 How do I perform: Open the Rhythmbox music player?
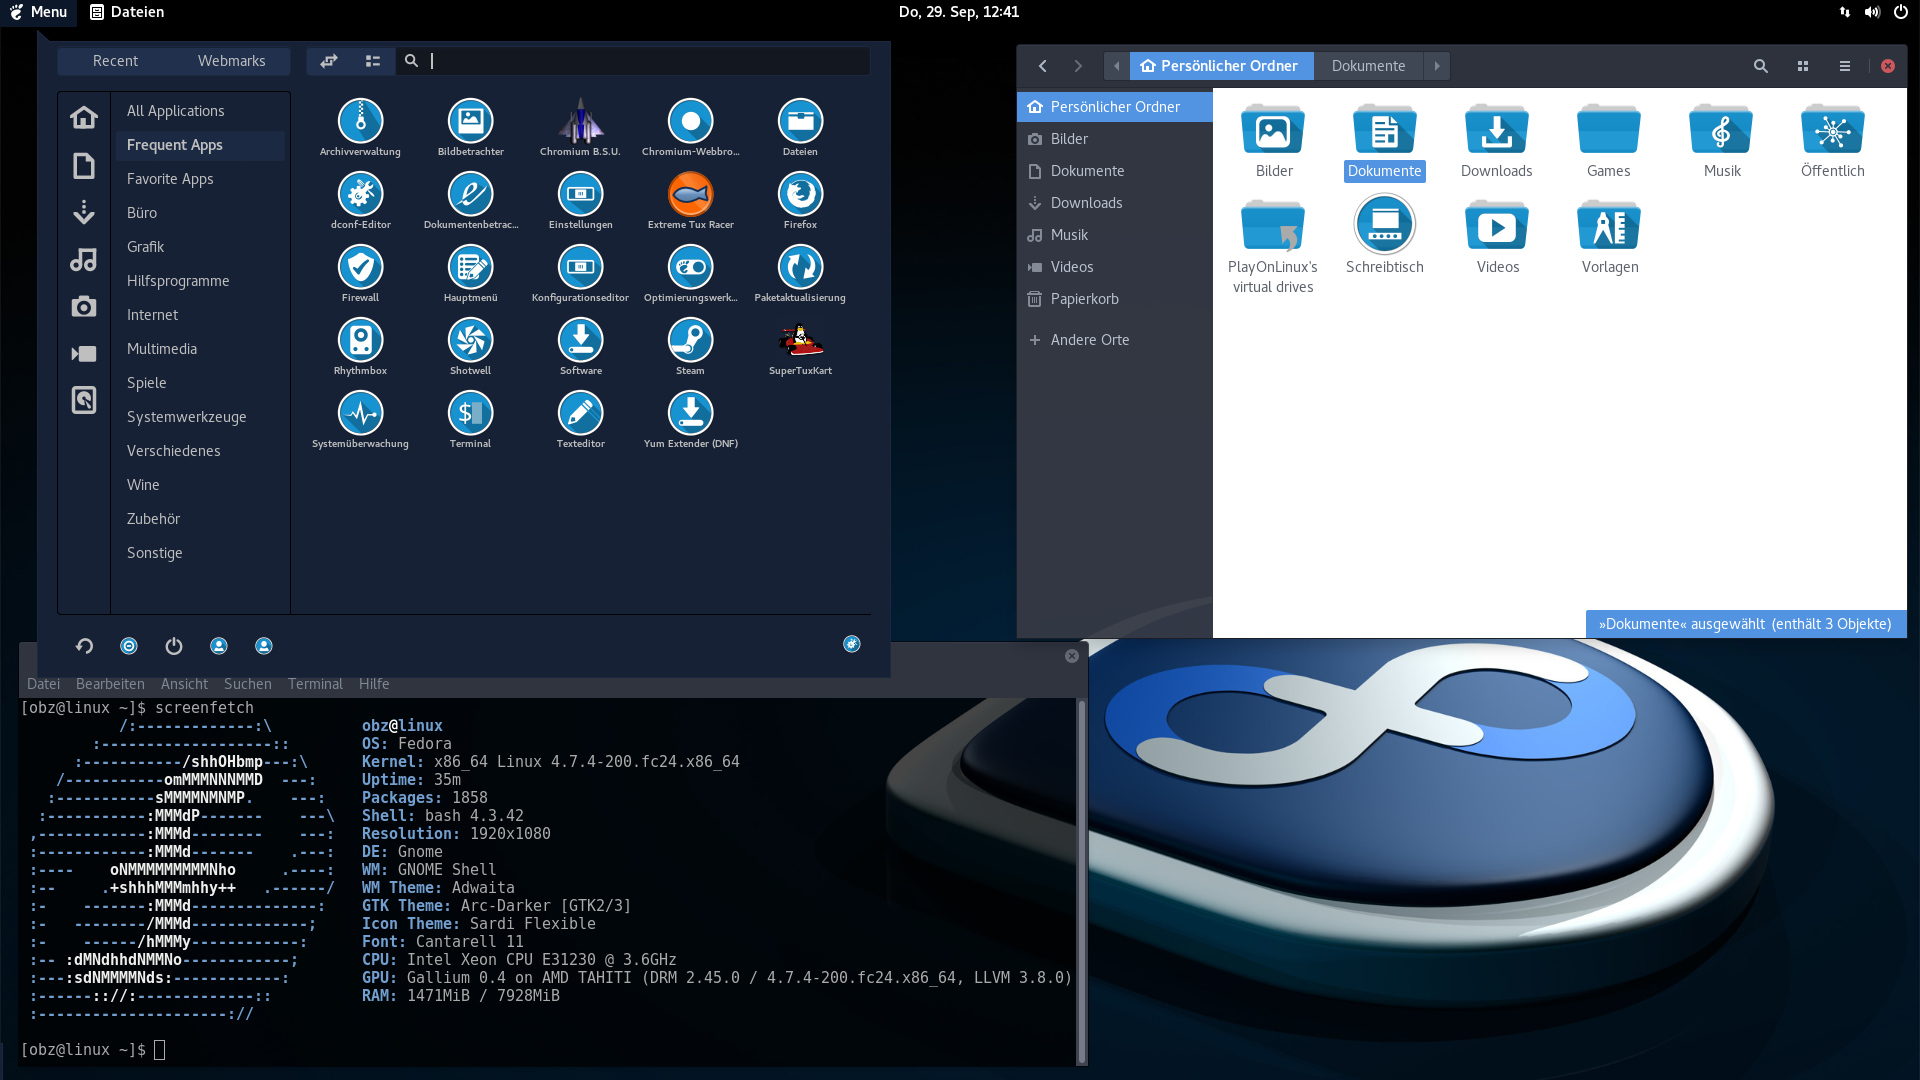click(360, 341)
